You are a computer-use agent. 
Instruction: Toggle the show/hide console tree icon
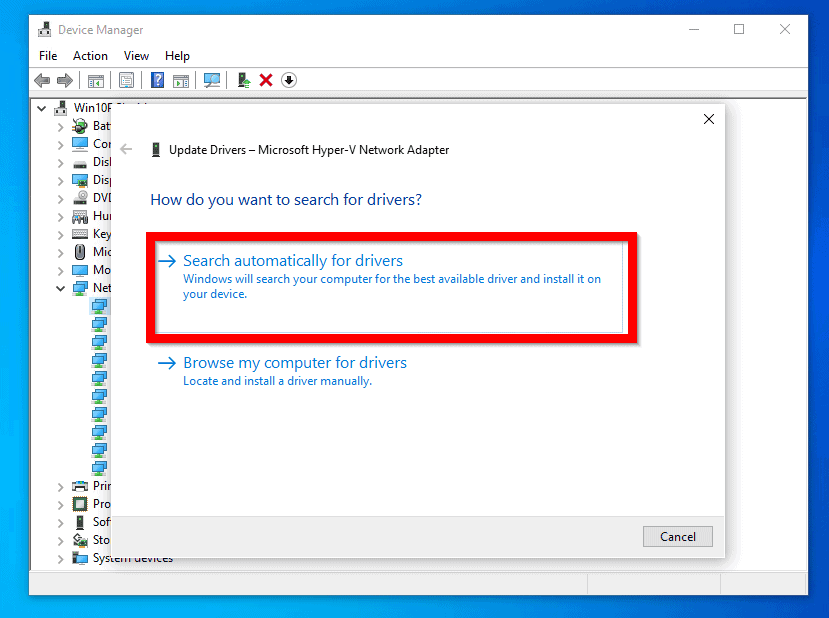(96, 80)
